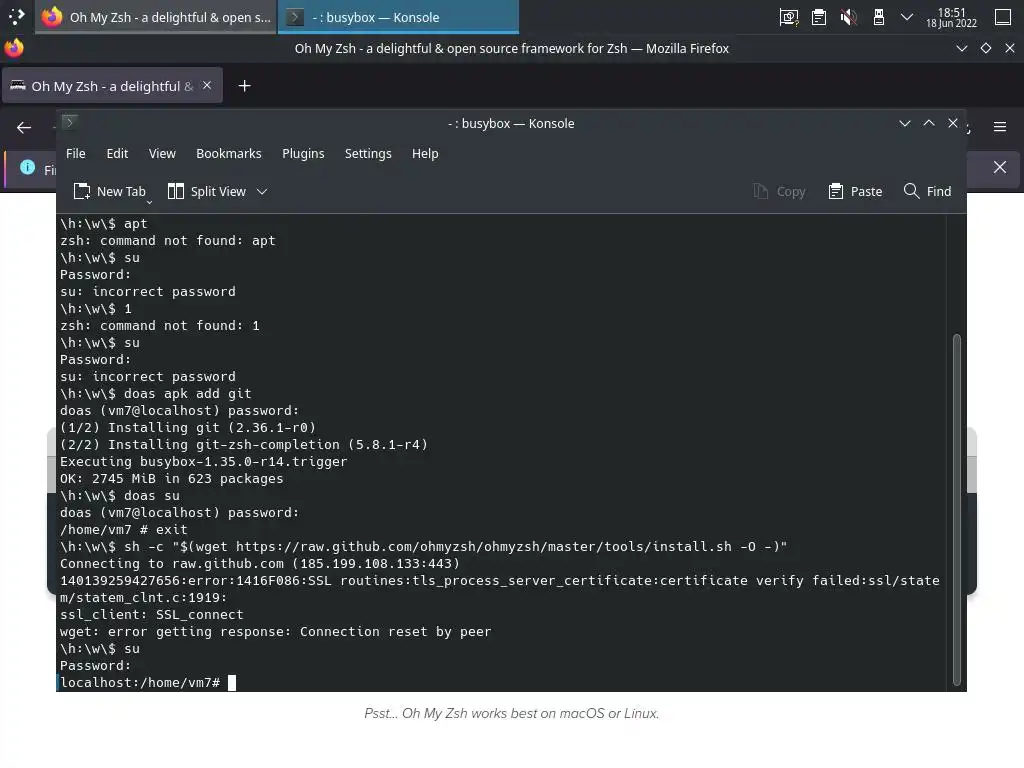Expand the New Tab profile dropdown arrow
This screenshot has width=1024, height=768.
[149, 202]
